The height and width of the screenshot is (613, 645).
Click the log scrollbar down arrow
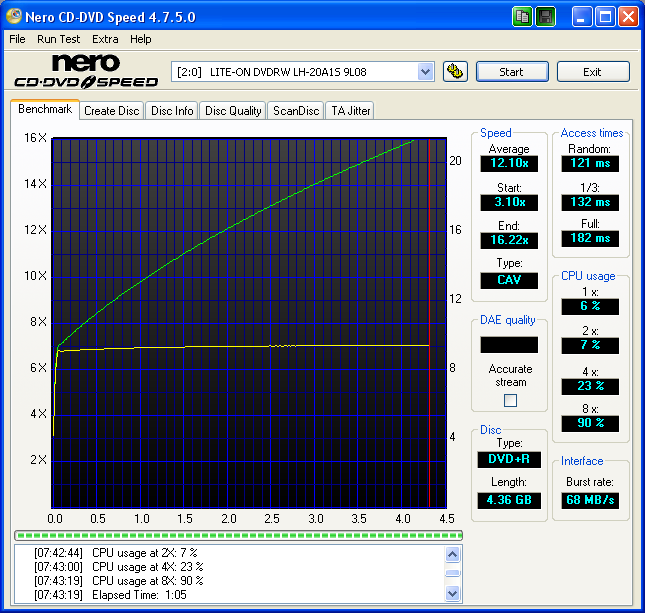pyautogui.click(x=452, y=594)
